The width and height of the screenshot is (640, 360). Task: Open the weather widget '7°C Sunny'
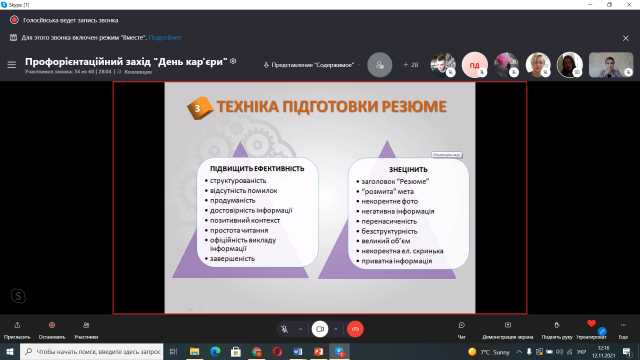489,352
